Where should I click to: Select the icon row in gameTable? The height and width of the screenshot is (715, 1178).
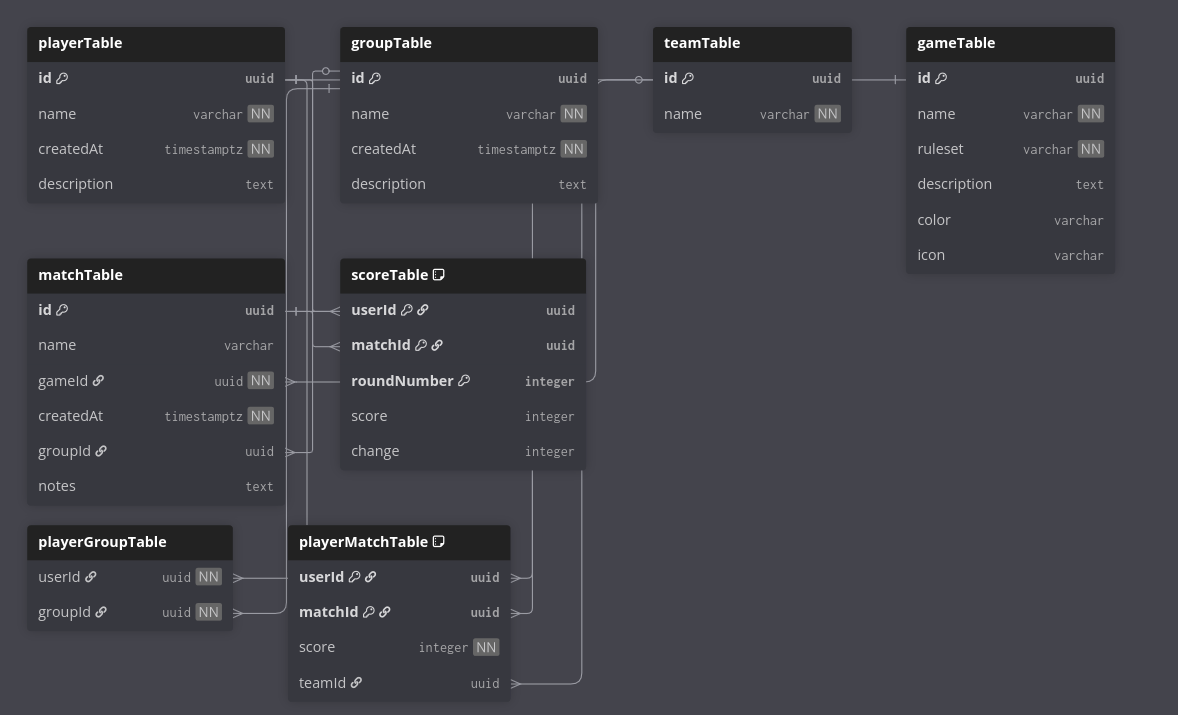pyautogui.click(x=1010, y=255)
